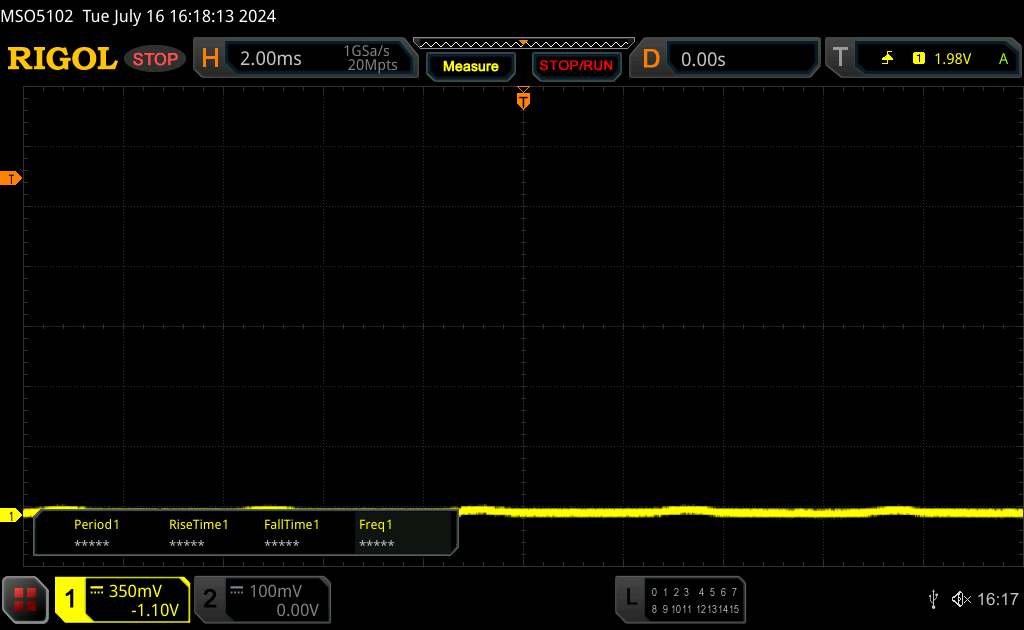Click the trigger sweep mode A indicator

coord(1003,59)
